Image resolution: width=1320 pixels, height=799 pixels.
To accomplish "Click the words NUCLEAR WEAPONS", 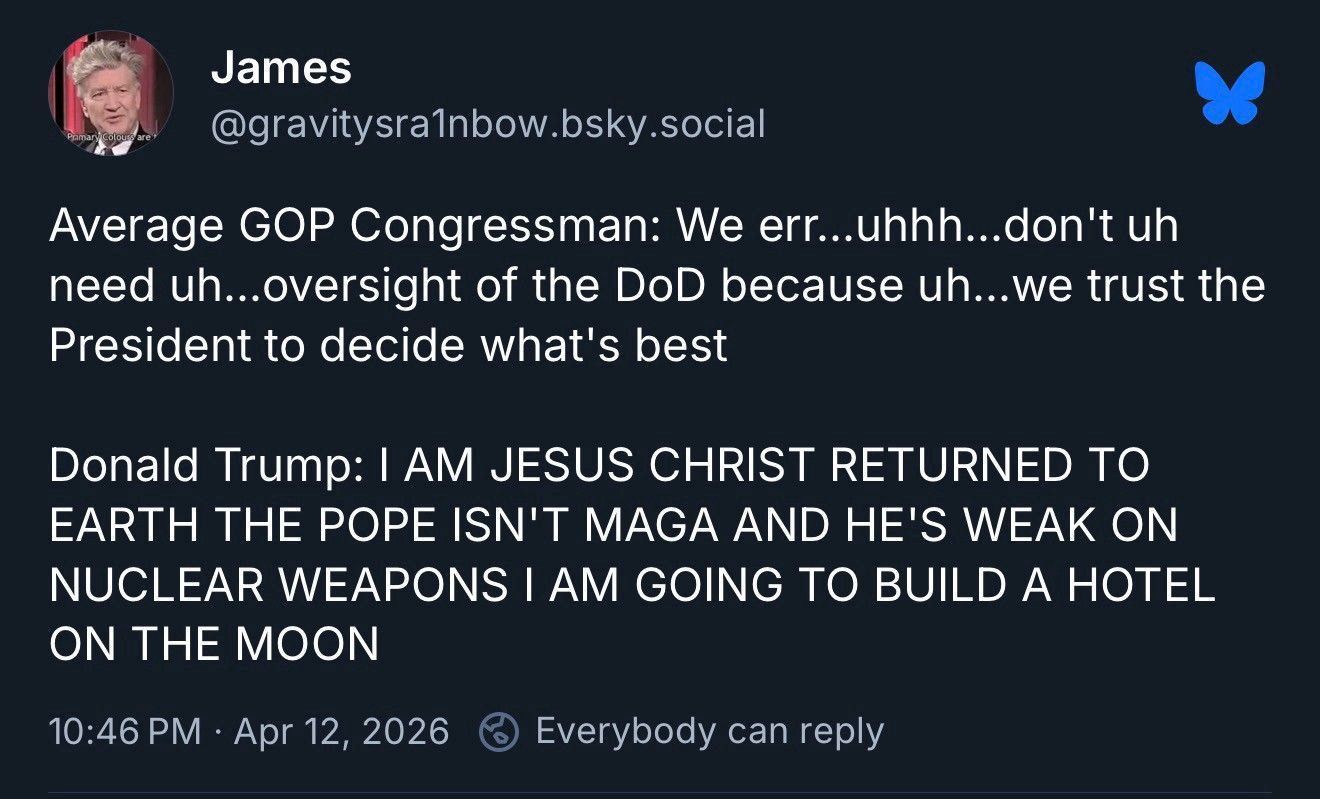I will click(278, 586).
